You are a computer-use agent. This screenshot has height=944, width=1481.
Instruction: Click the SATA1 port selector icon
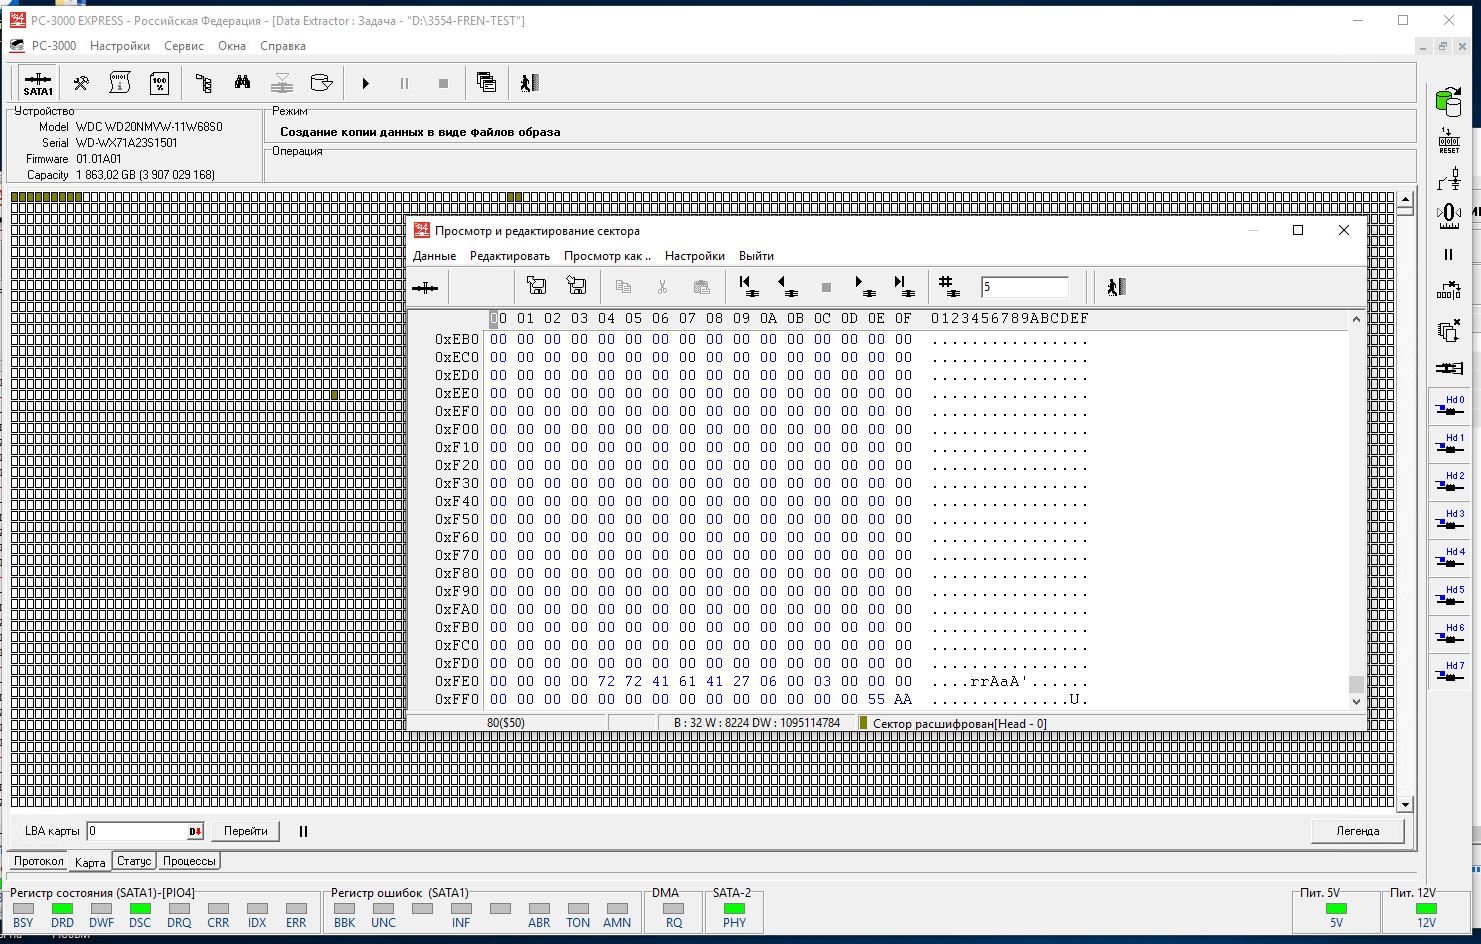[38, 83]
